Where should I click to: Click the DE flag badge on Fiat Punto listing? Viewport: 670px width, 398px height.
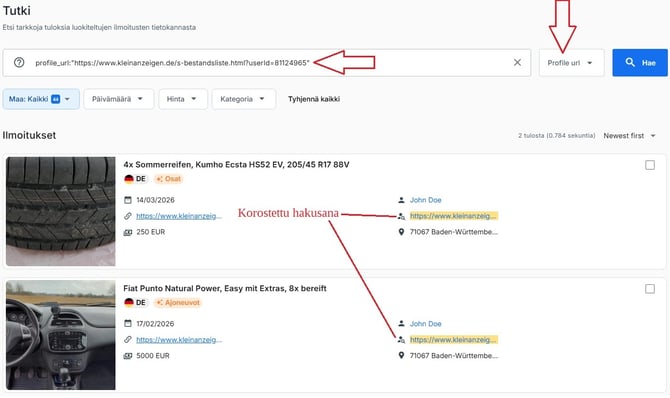click(135, 303)
